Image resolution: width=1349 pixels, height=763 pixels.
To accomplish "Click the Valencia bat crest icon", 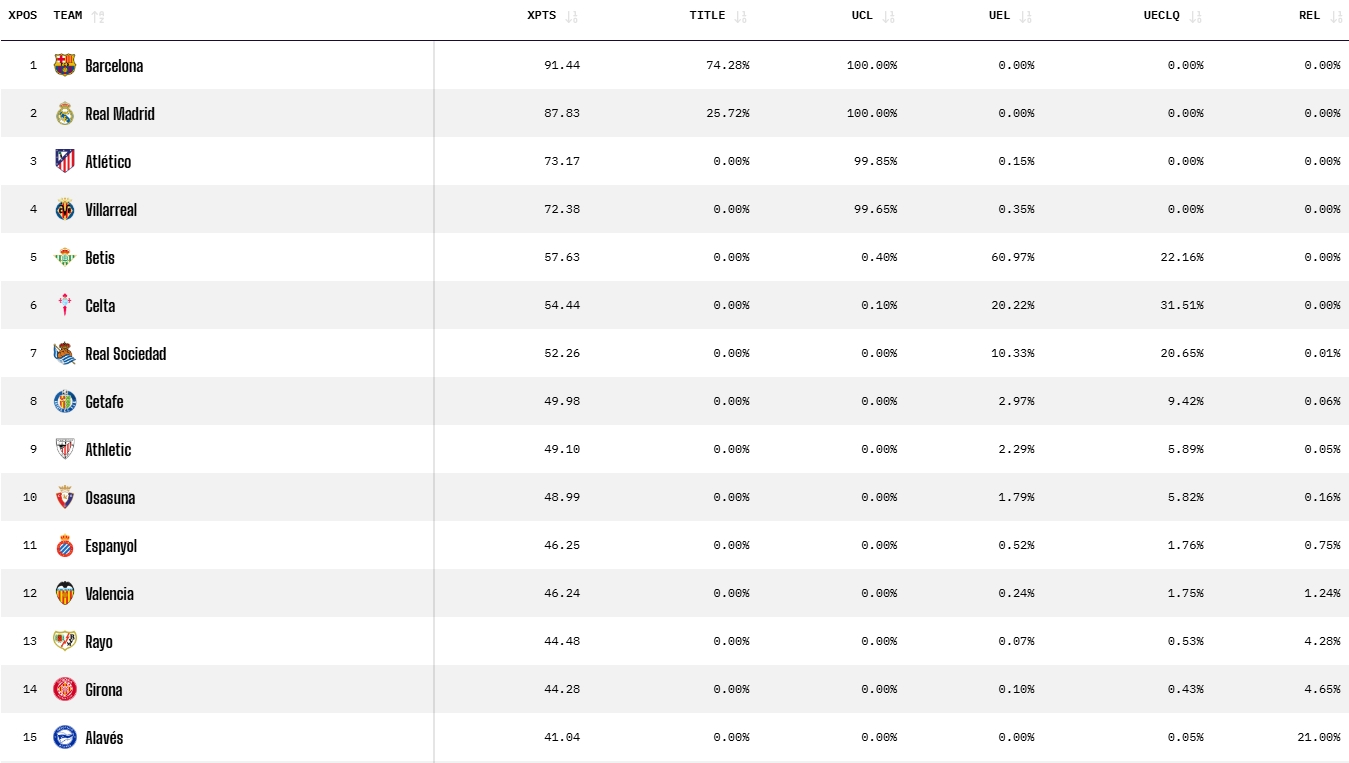I will click(x=65, y=593).
